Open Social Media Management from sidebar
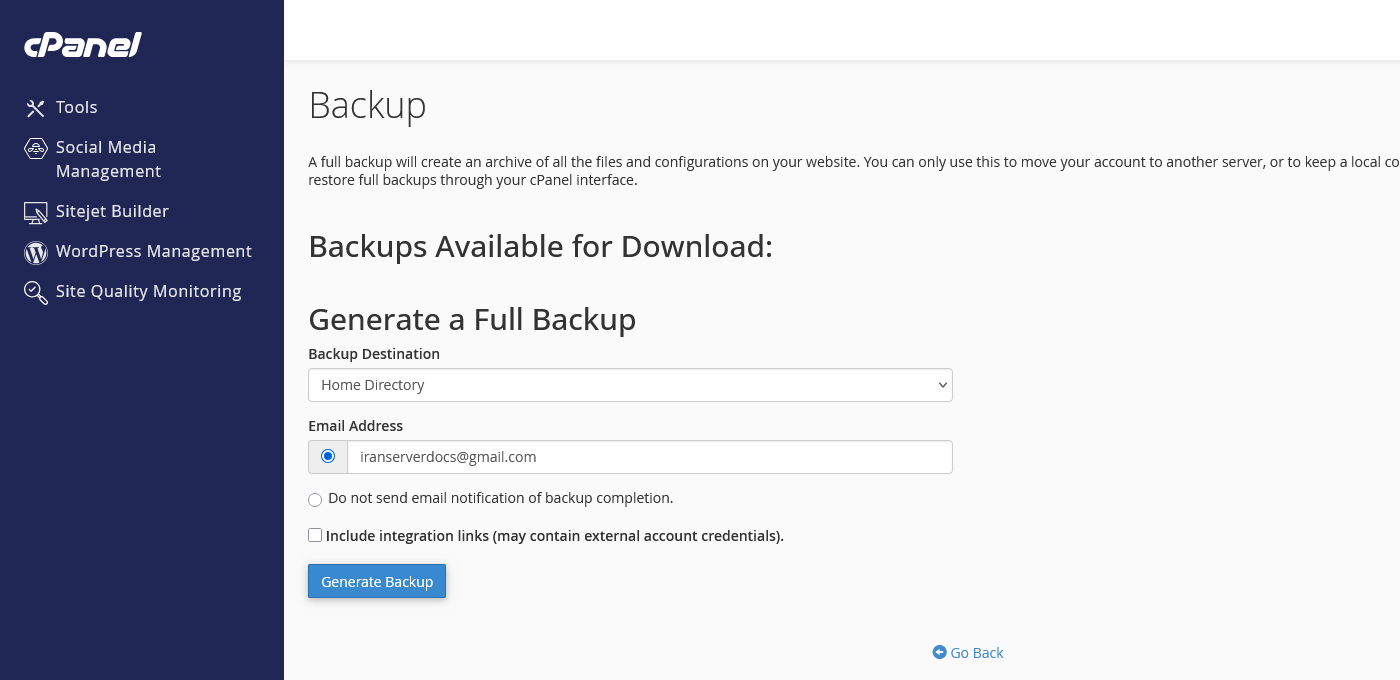This screenshot has width=1400, height=680. pos(106,159)
